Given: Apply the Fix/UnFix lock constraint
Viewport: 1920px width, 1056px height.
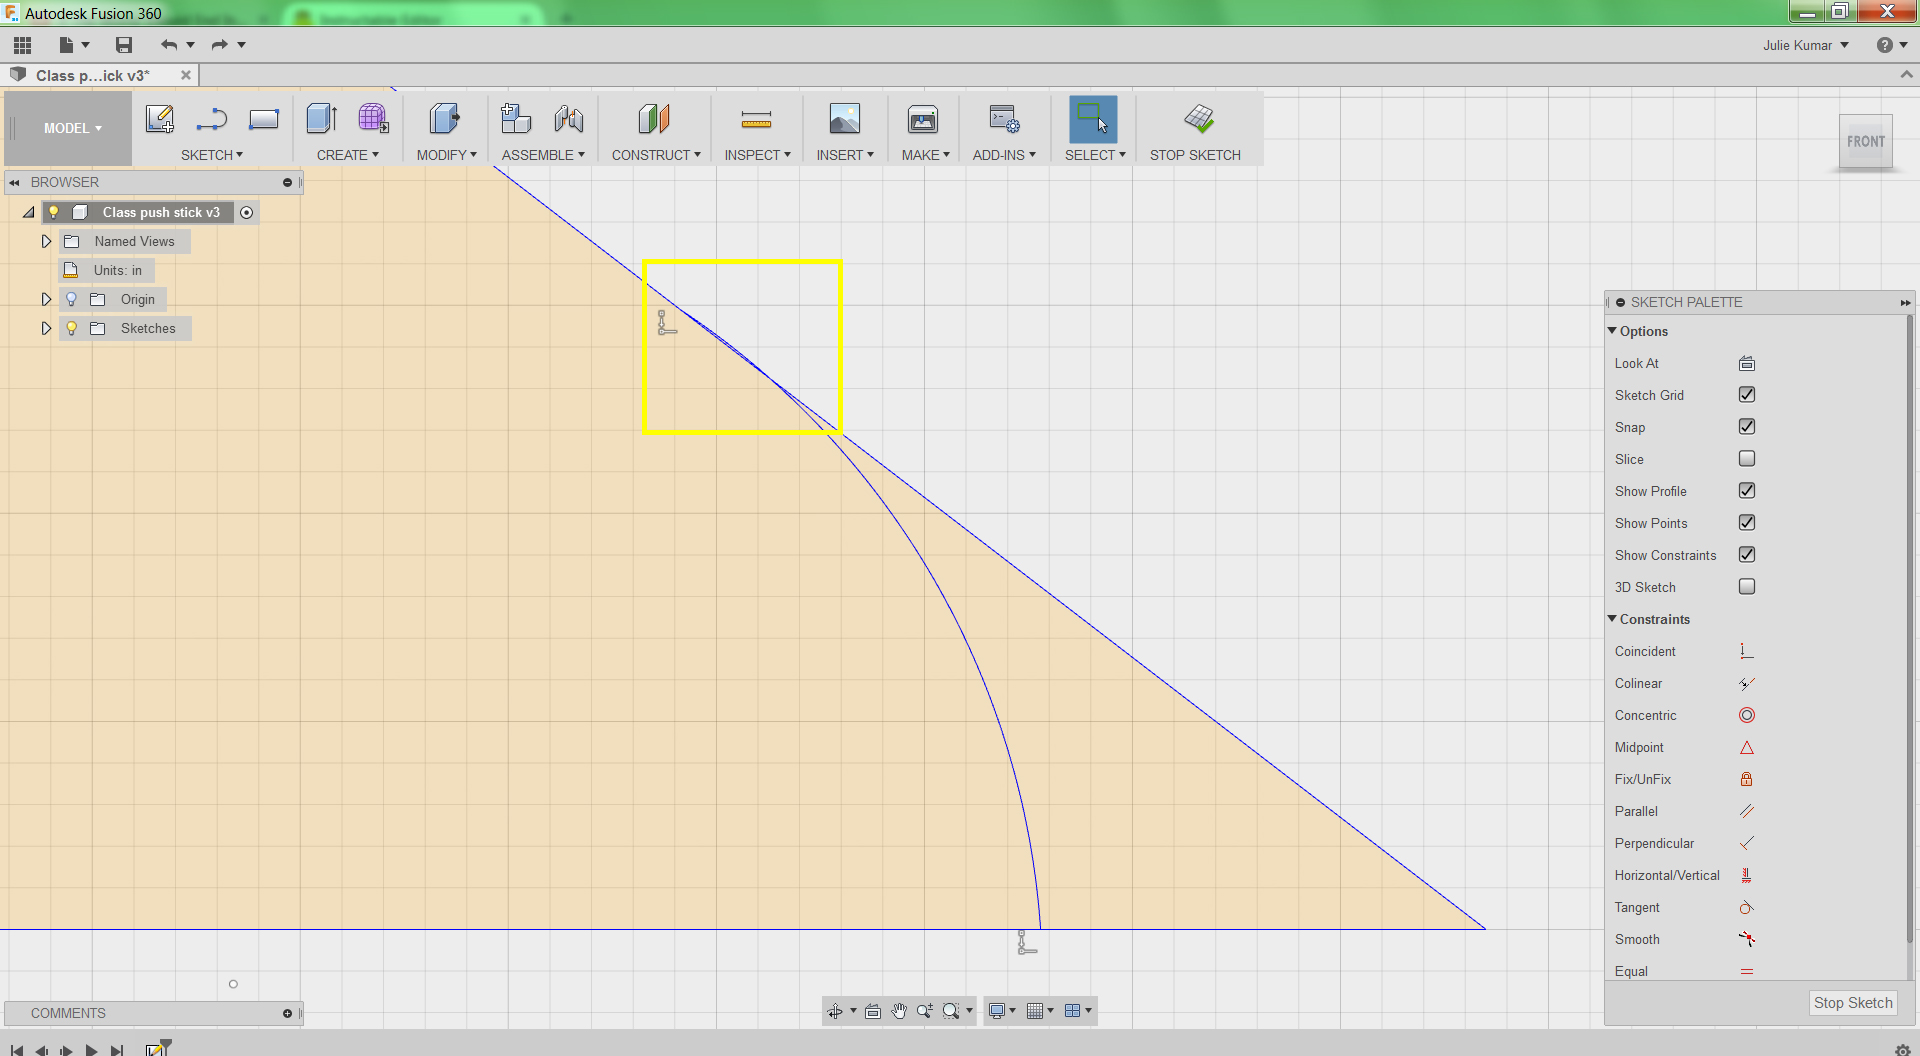Looking at the screenshot, I should [x=1747, y=779].
